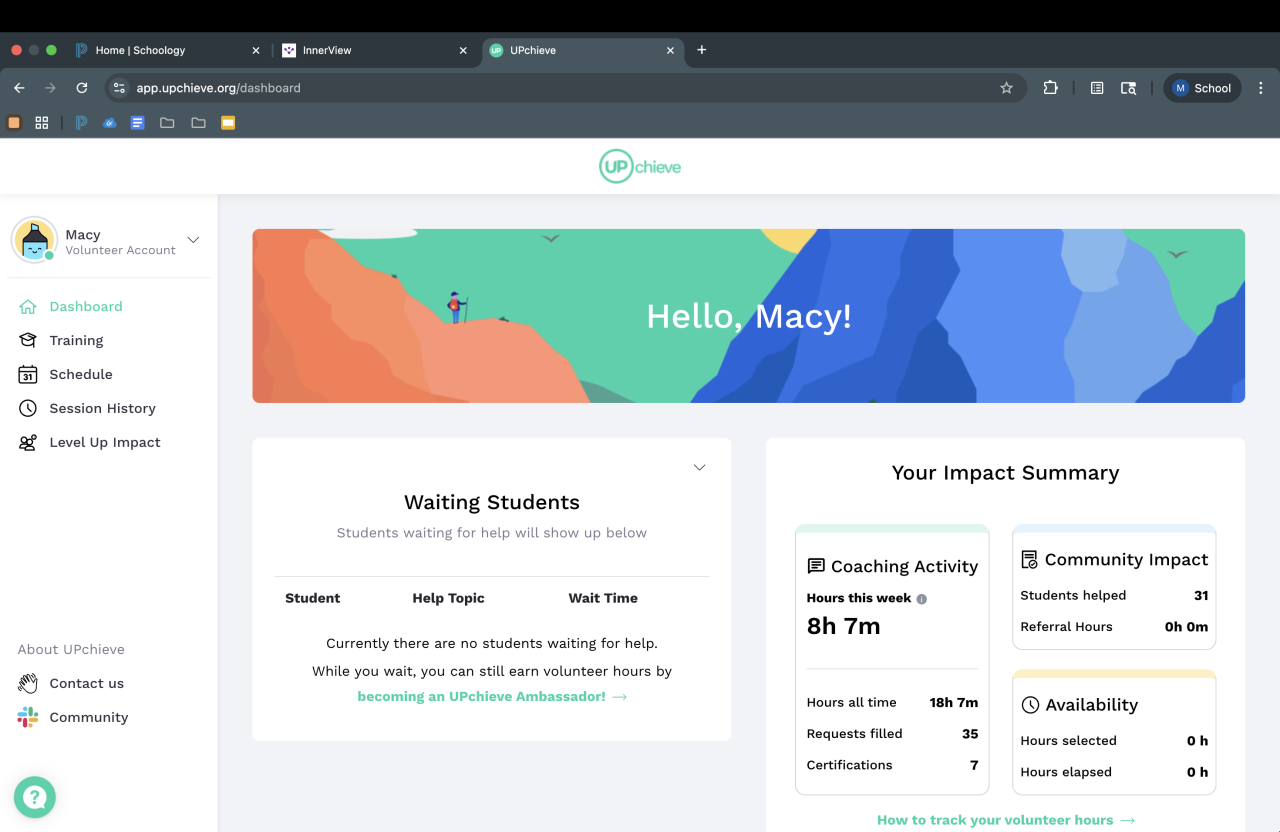The width and height of the screenshot is (1280, 832).
Task: Open a new browser tab
Action: click(702, 50)
